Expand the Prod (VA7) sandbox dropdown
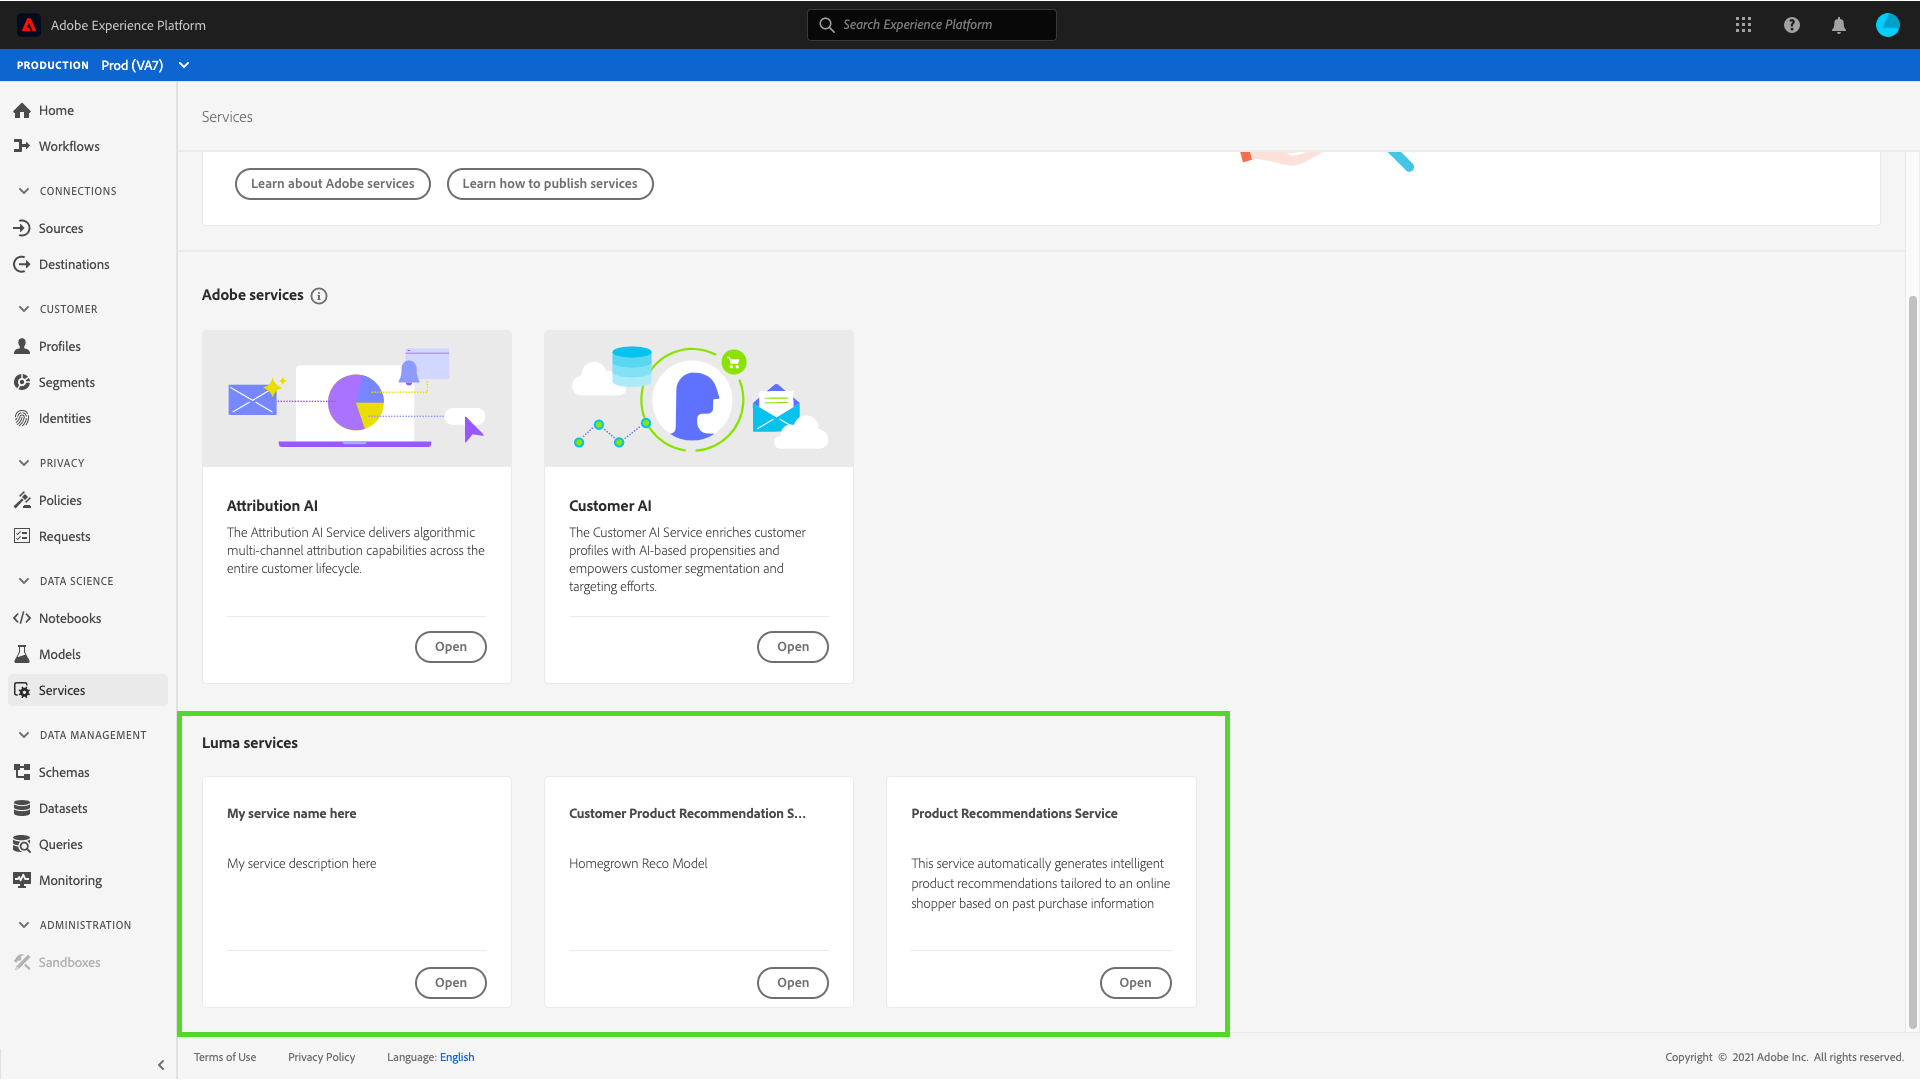The height and width of the screenshot is (1080, 1920). pyautogui.click(x=184, y=65)
